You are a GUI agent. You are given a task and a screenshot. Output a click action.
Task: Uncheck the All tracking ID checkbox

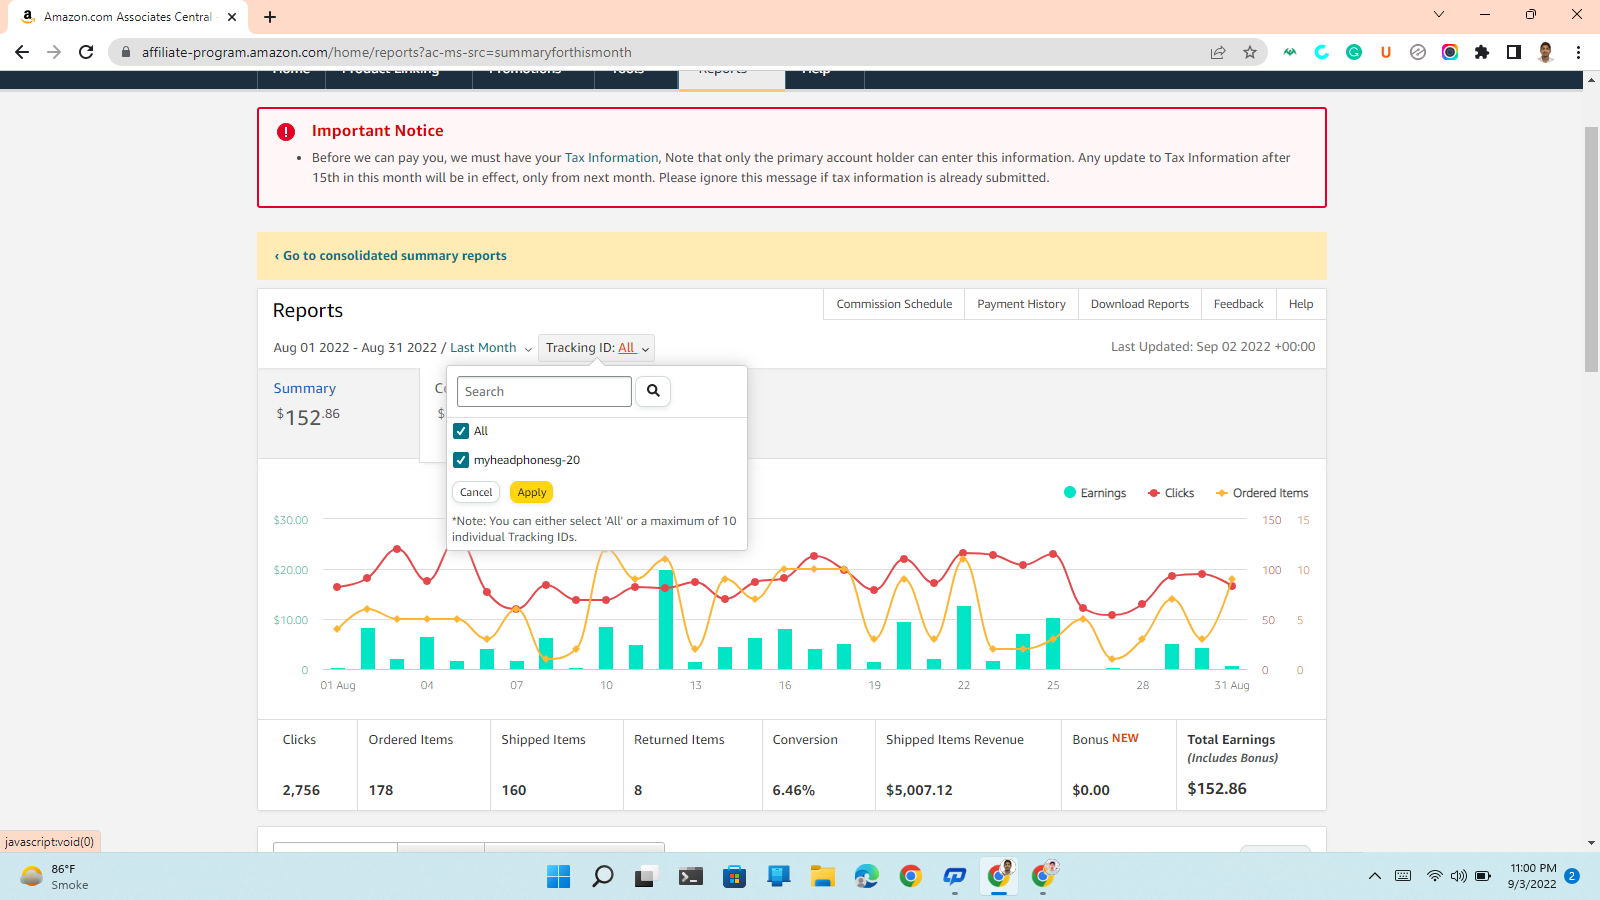pos(461,431)
